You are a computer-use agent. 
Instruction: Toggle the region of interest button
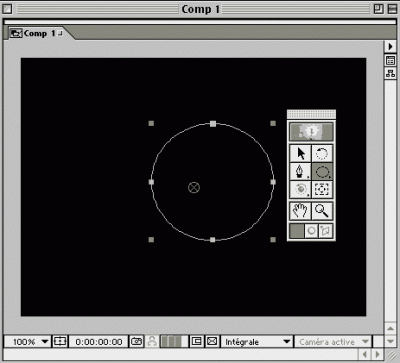196,341
